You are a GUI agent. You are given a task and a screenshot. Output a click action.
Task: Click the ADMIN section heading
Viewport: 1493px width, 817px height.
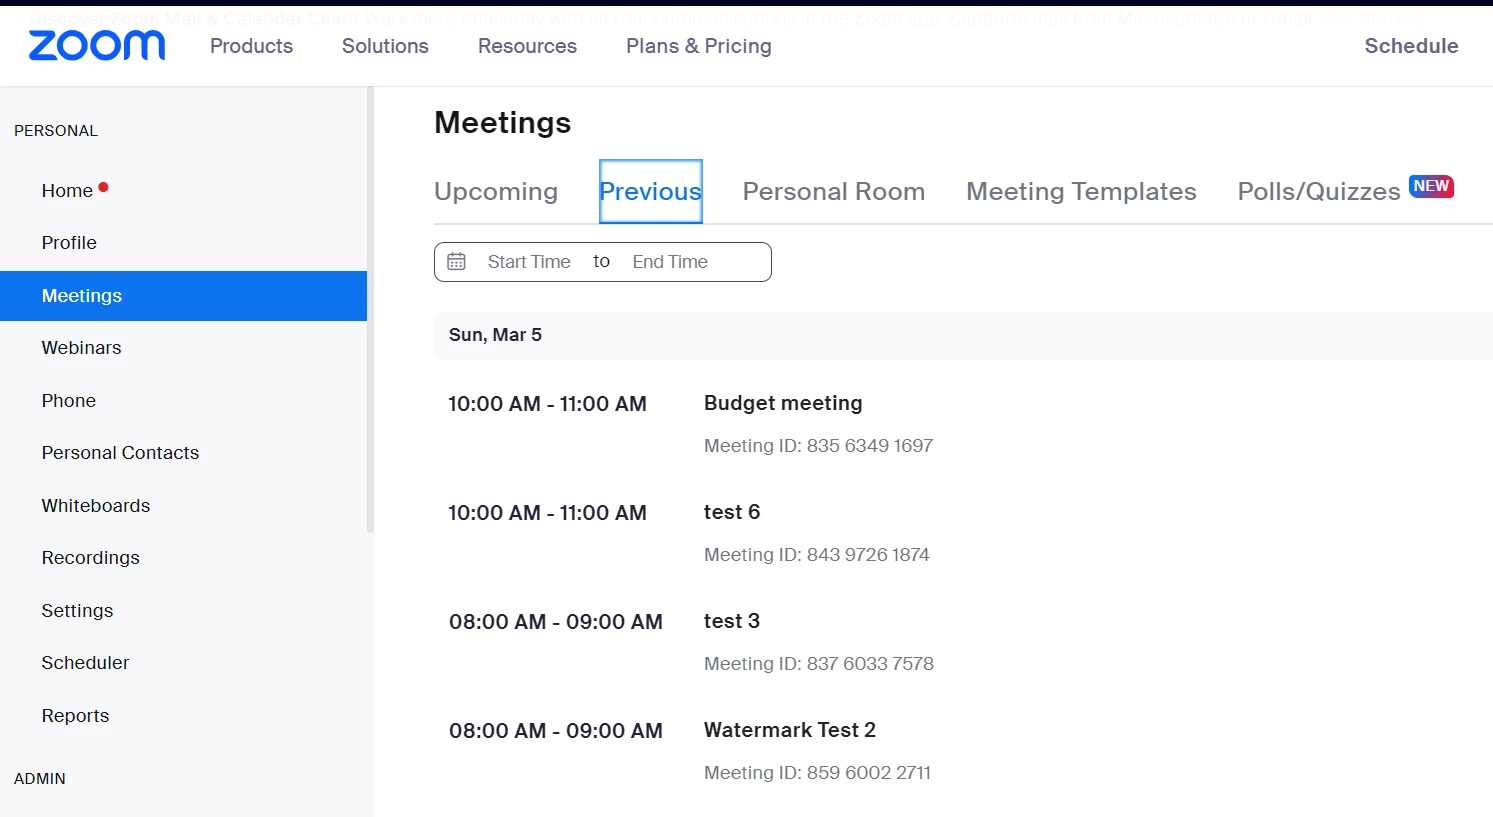[x=40, y=779]
